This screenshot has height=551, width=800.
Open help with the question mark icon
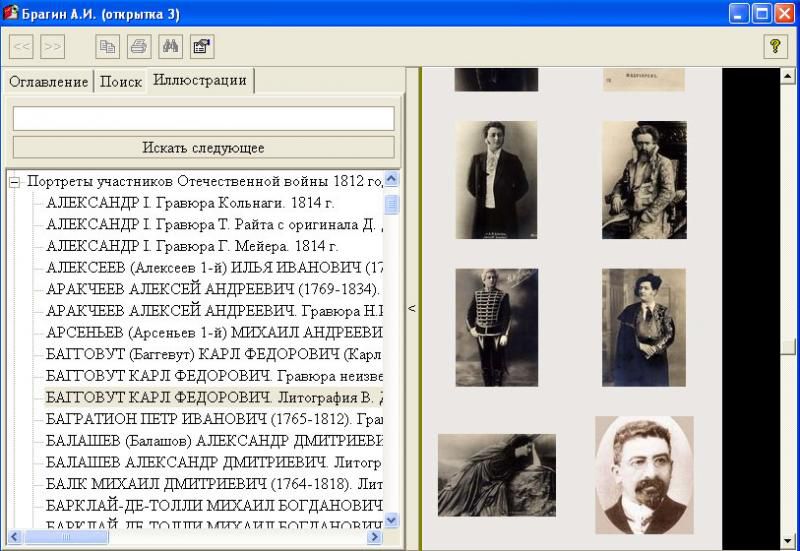[773, 45]
